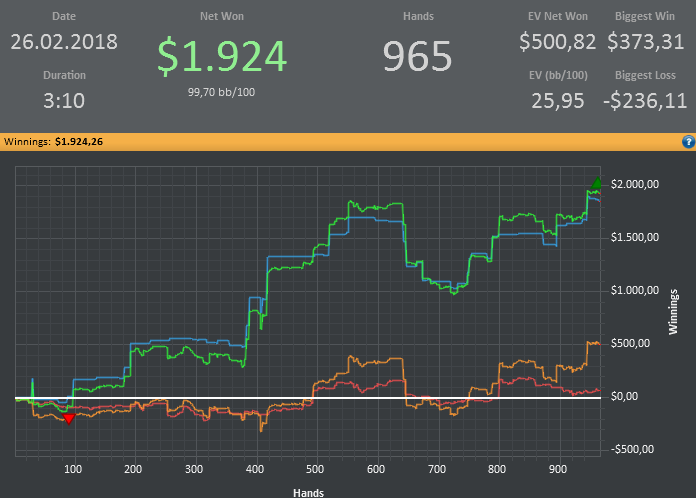696x498 pixels.
Task: Click the Biggest Loss header label
Action: click(645, 75)
